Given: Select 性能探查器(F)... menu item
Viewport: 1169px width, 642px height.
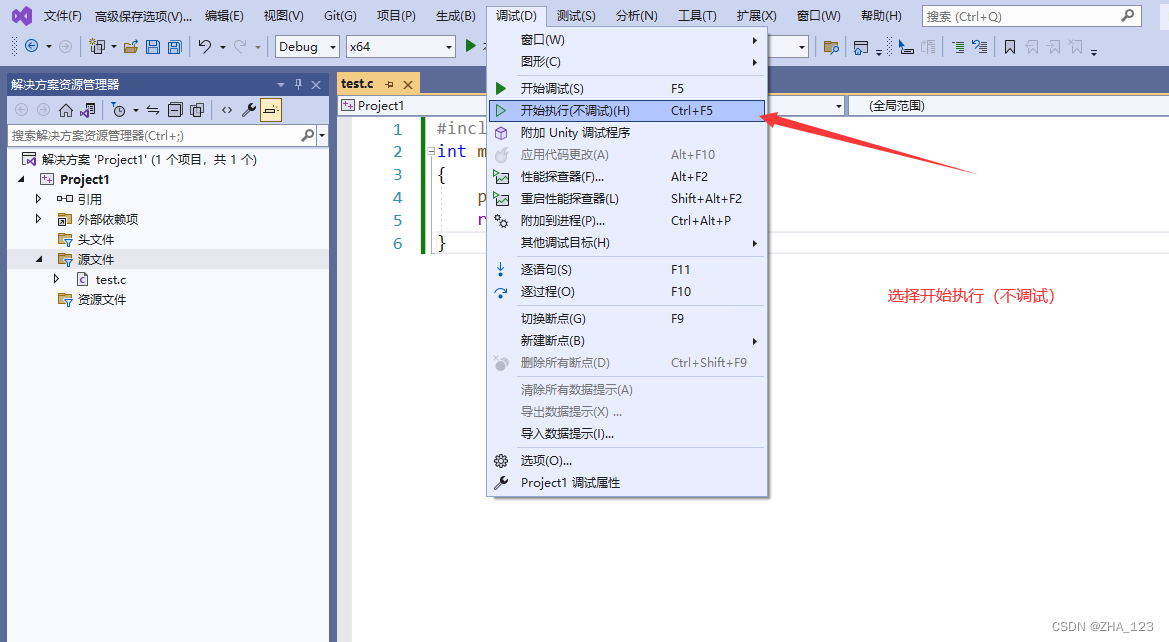Looking at the screenshot, I should [x=627, y=177].
